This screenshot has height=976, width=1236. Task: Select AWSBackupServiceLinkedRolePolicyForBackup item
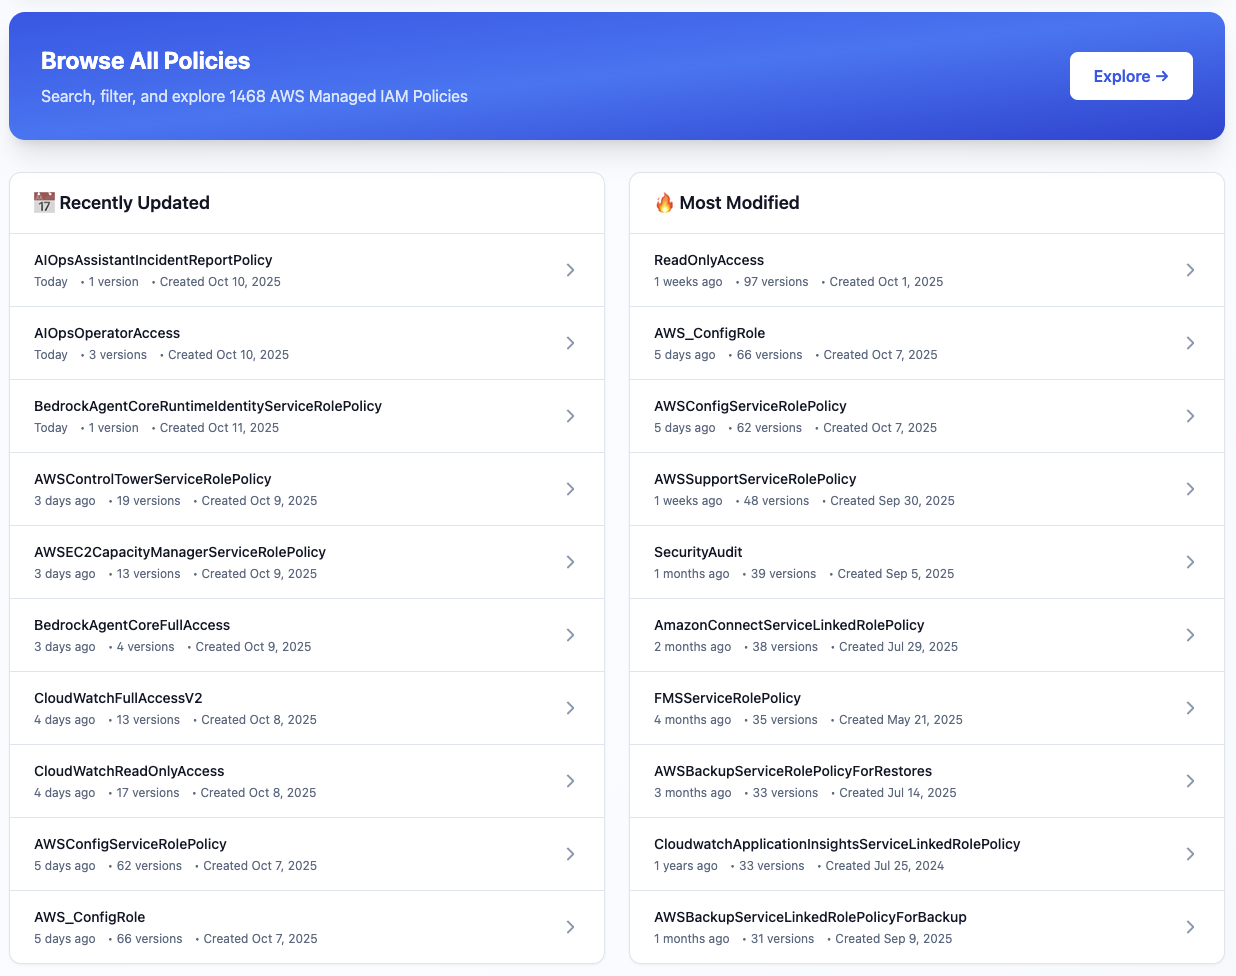click(810, 917)
